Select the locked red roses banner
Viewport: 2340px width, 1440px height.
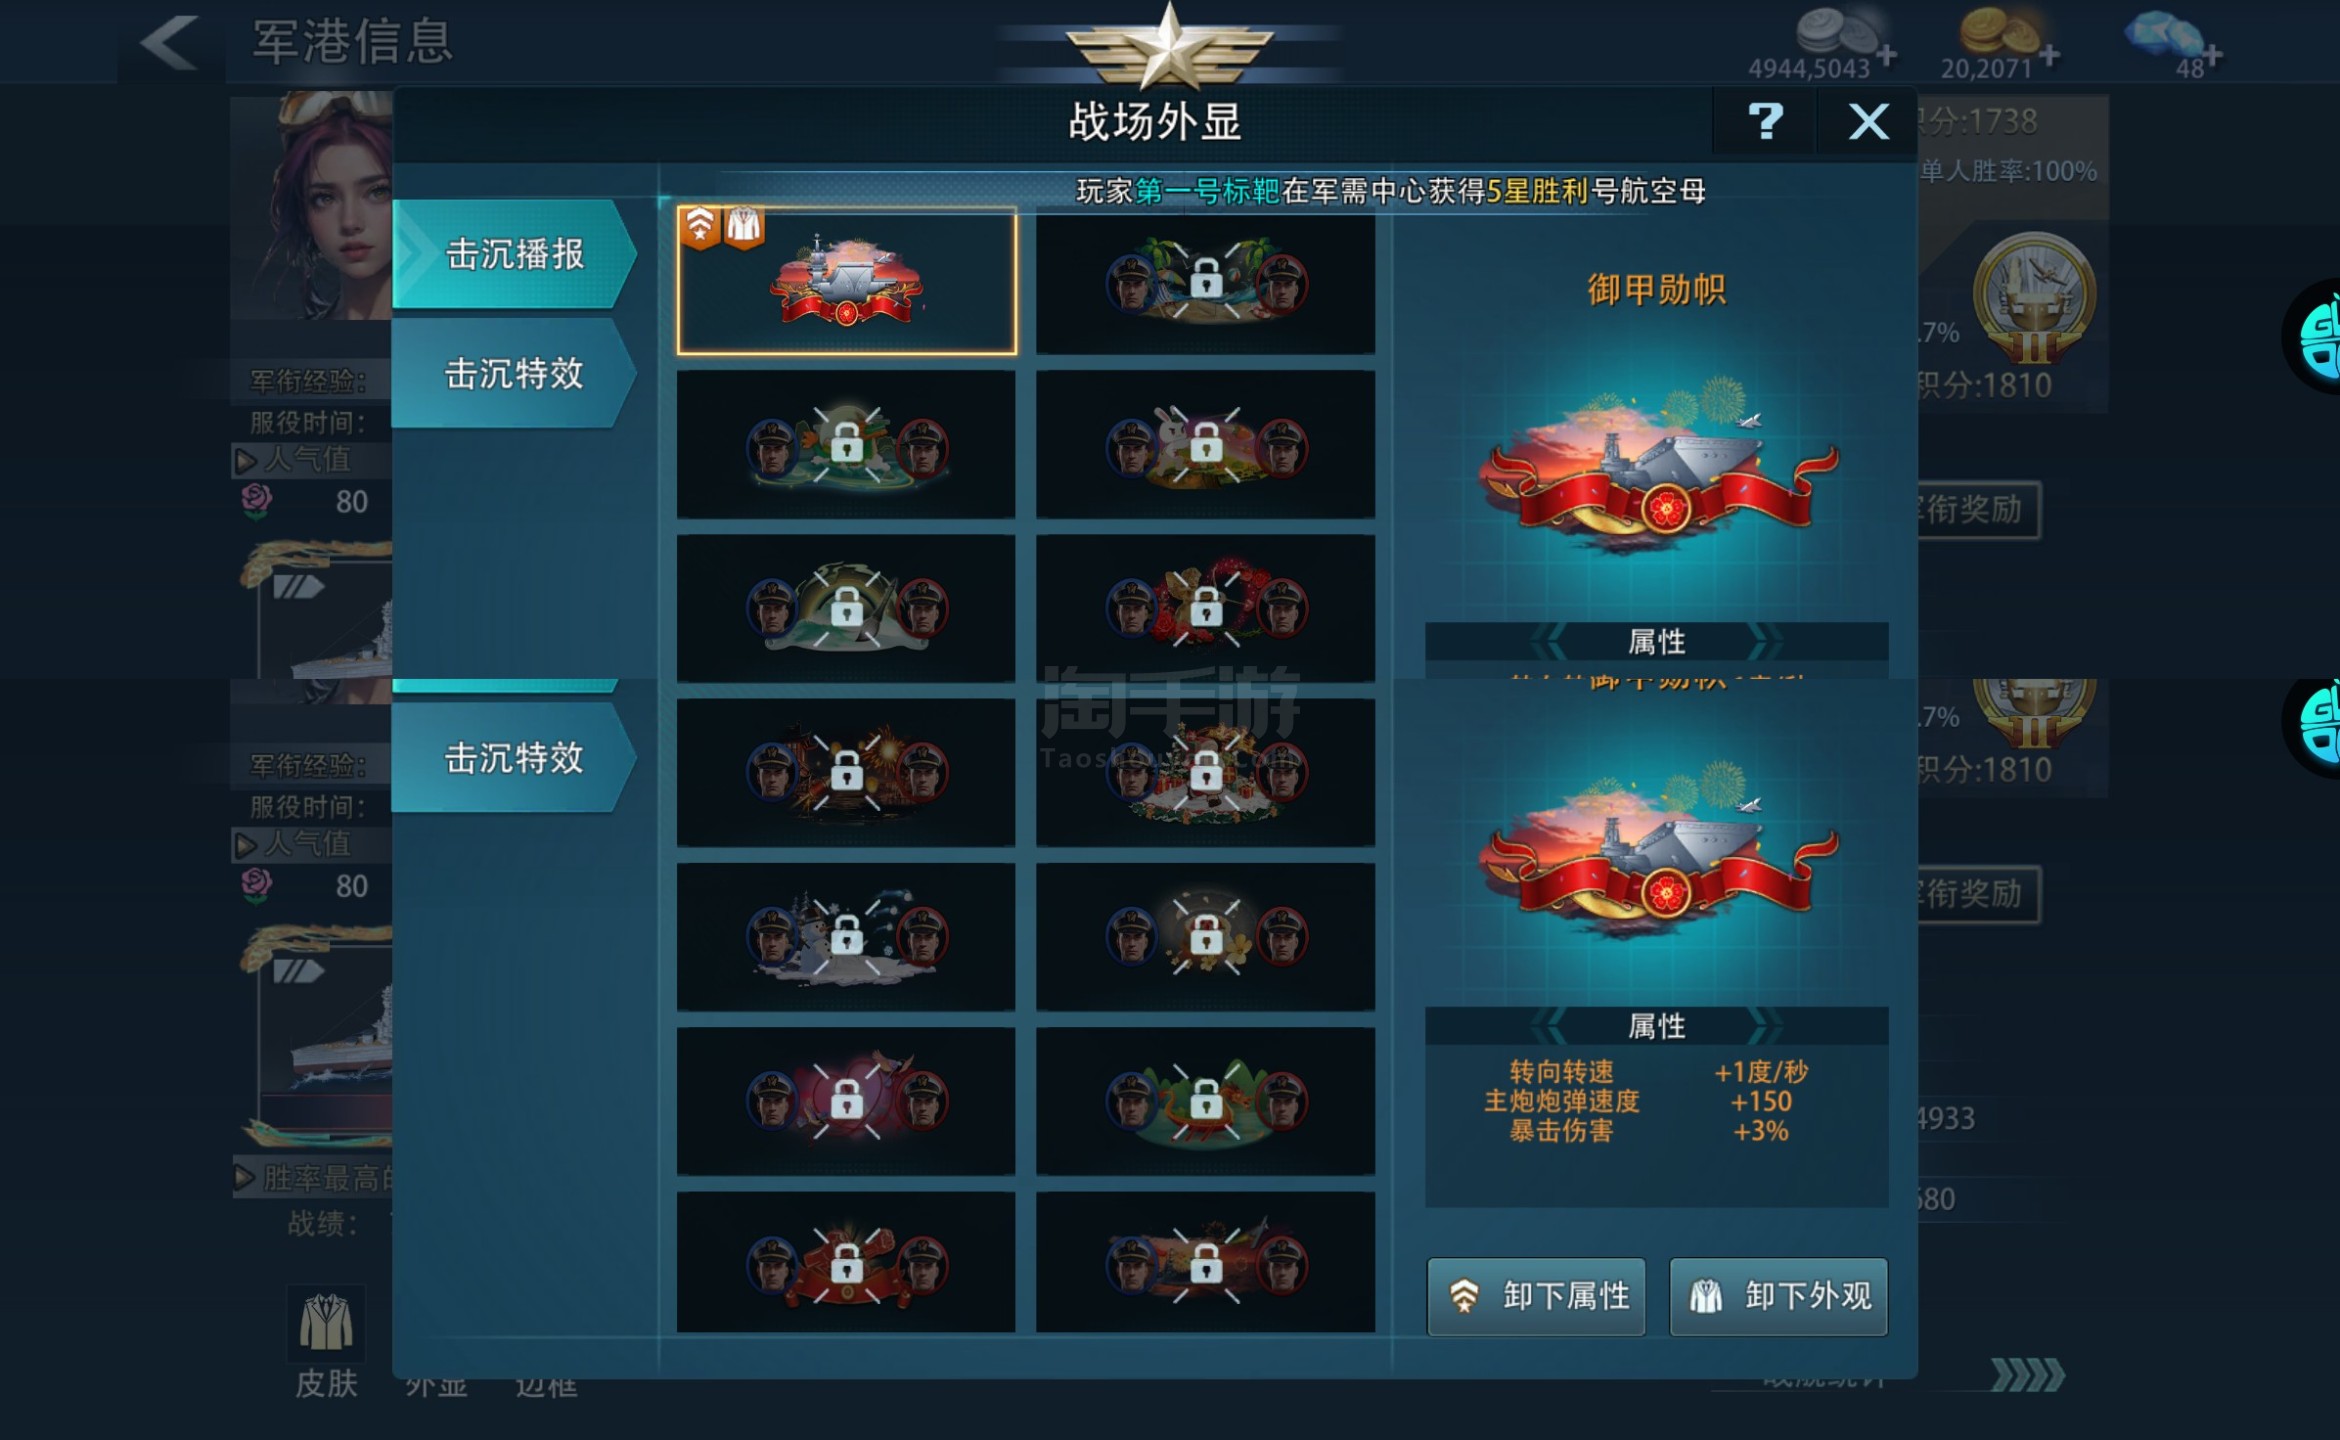pos(1205,608)
